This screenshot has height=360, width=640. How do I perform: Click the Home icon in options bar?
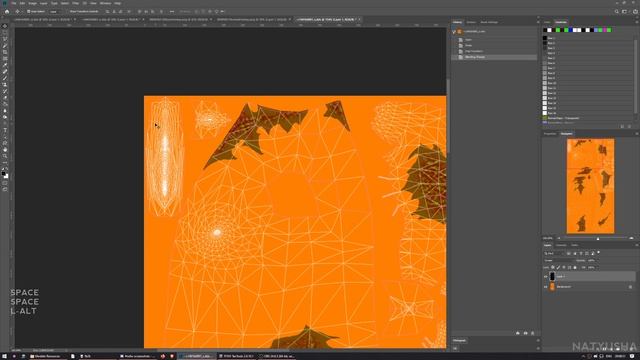click(7, 11)
